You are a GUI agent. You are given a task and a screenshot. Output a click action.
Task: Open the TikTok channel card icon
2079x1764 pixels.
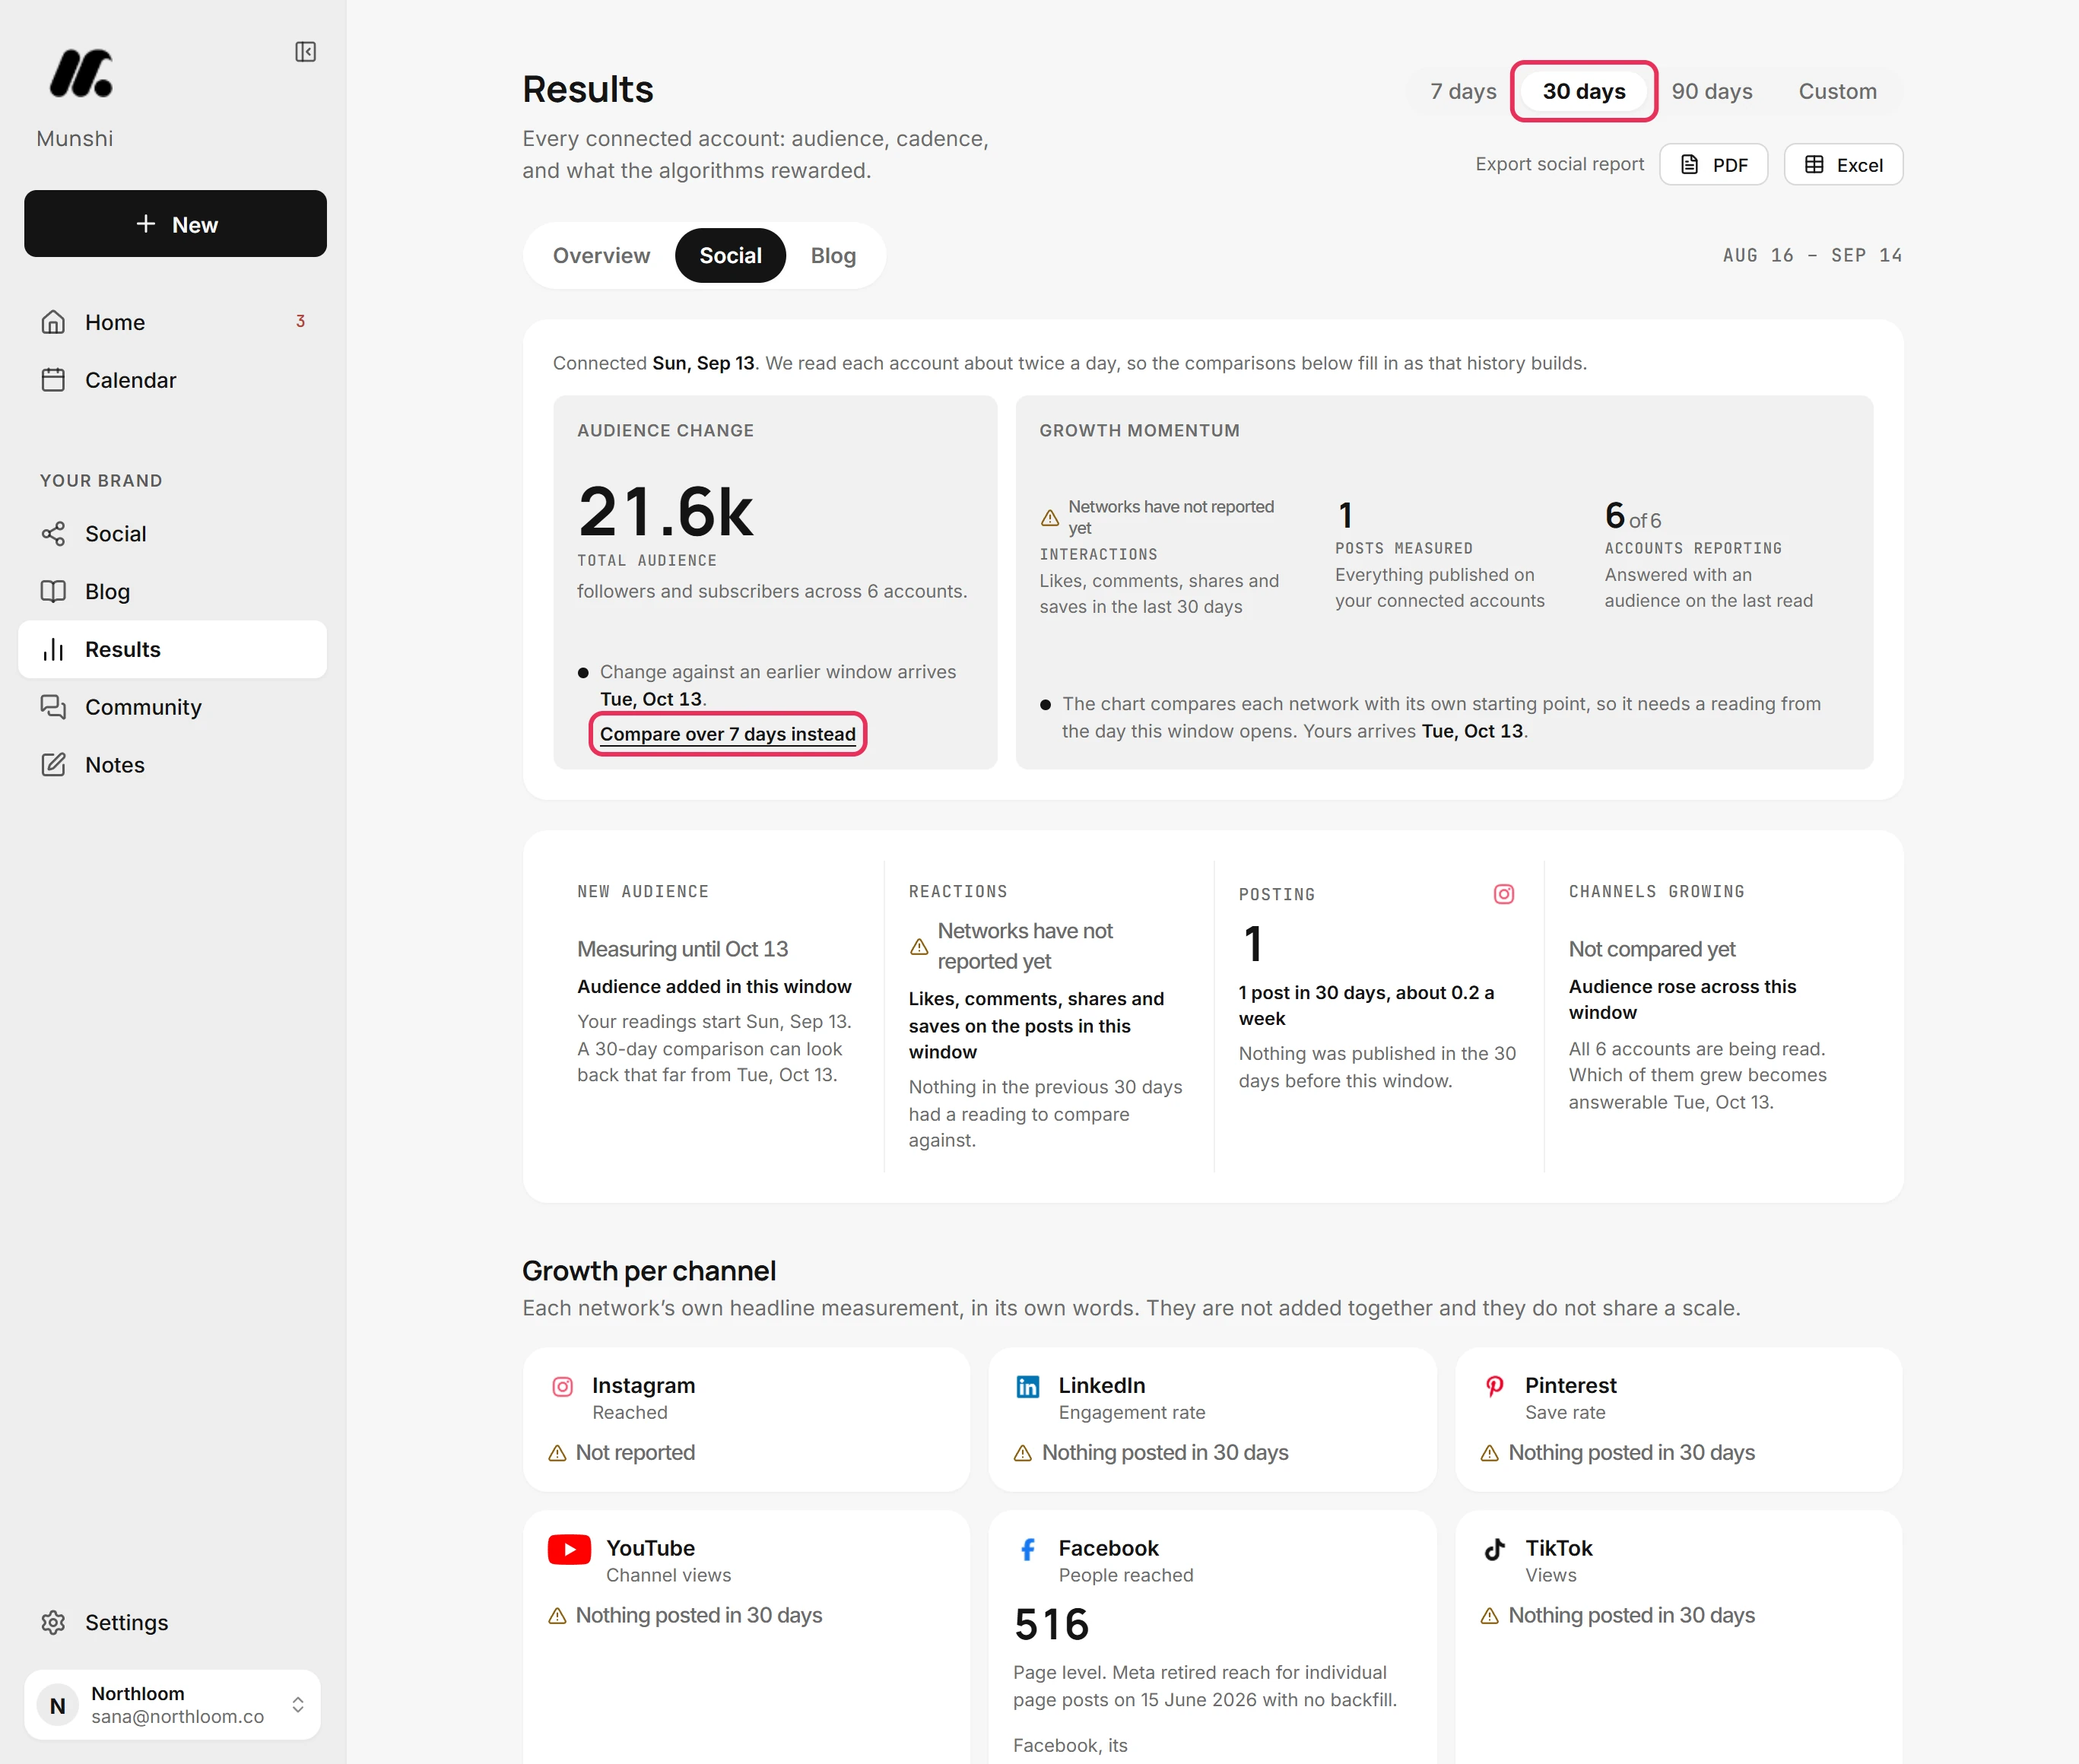(1494, 1549)
